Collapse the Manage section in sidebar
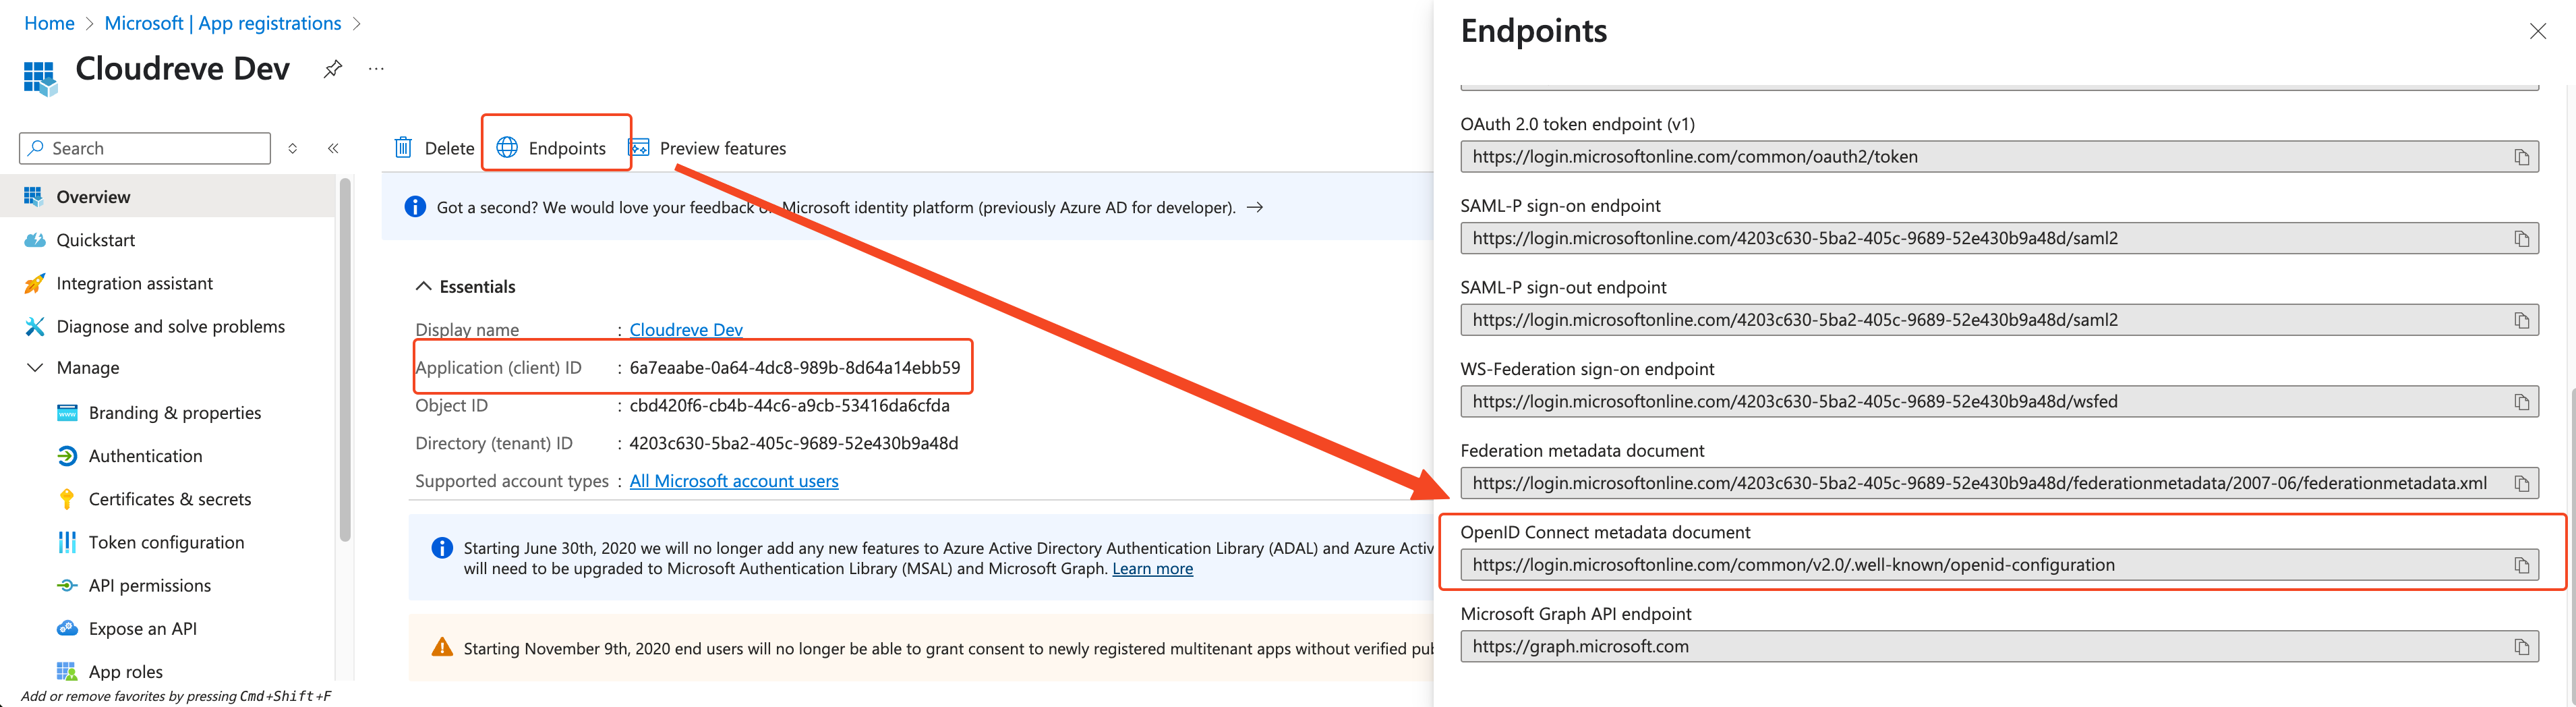Screen dimensions: 2576x707 tap(35, 367)
